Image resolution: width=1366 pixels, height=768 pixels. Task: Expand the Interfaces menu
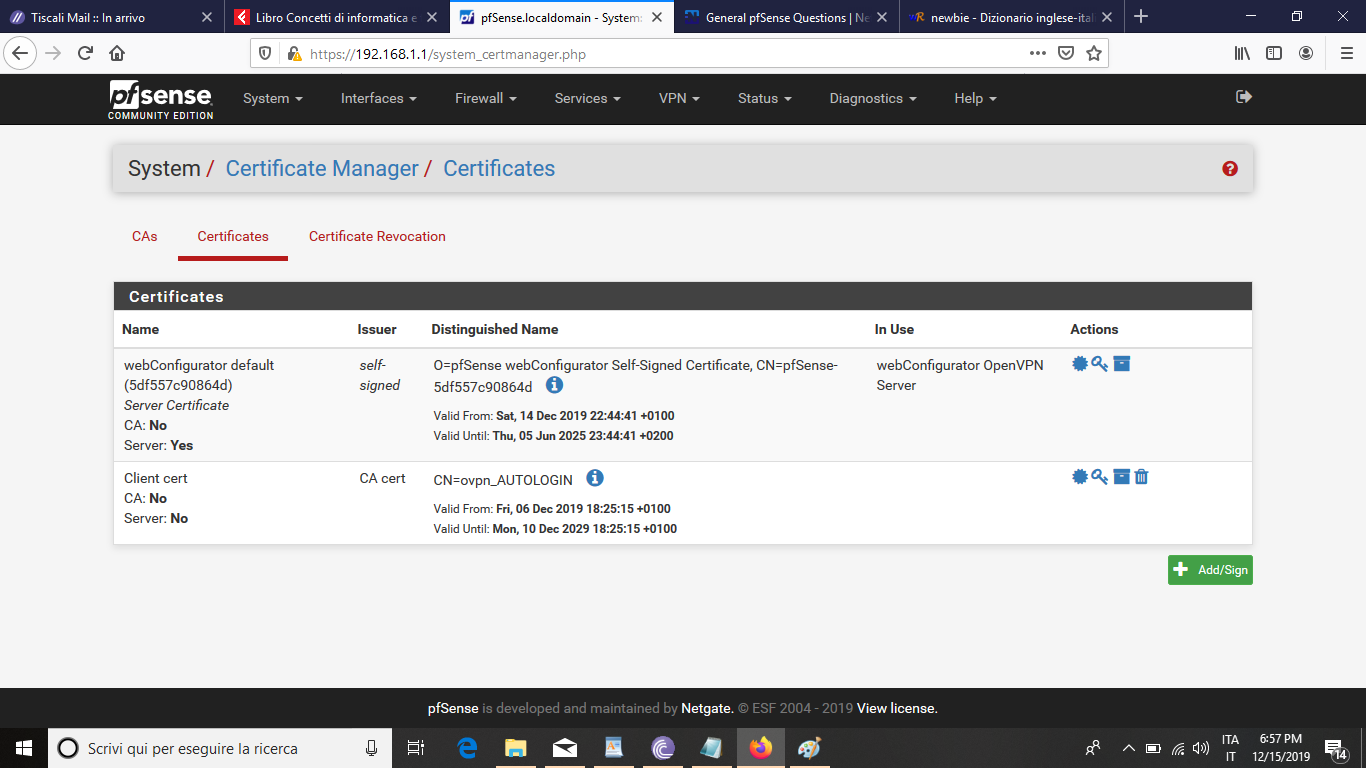pyautogui.click(x=378, y=98)
